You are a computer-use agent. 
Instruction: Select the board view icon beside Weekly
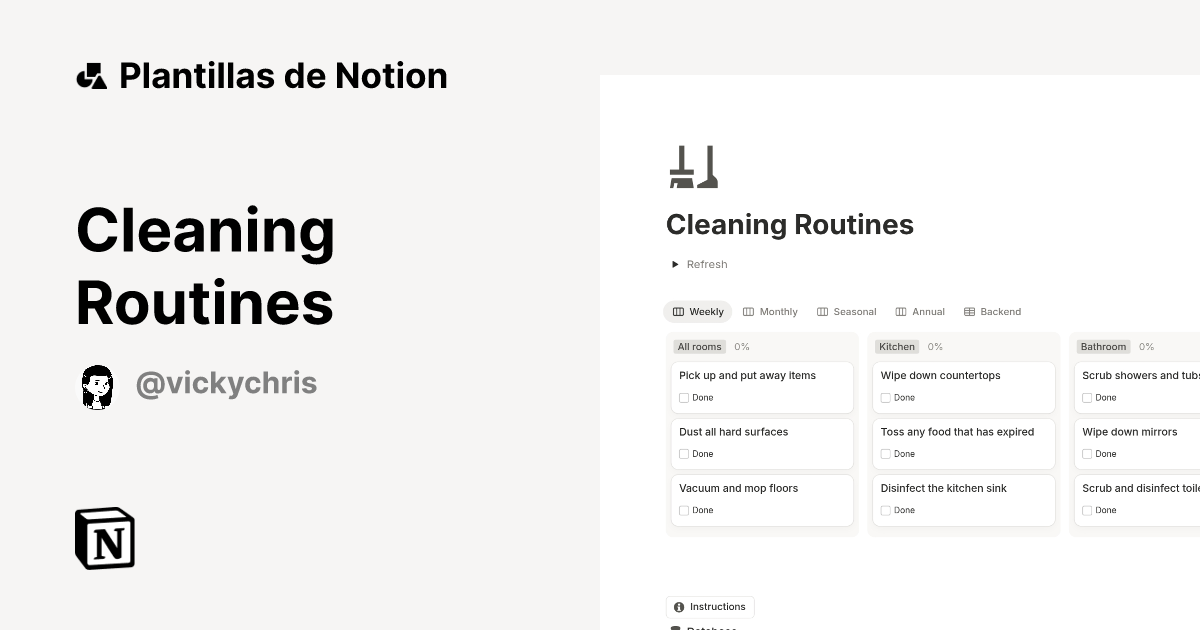click(x=677, y=311)
